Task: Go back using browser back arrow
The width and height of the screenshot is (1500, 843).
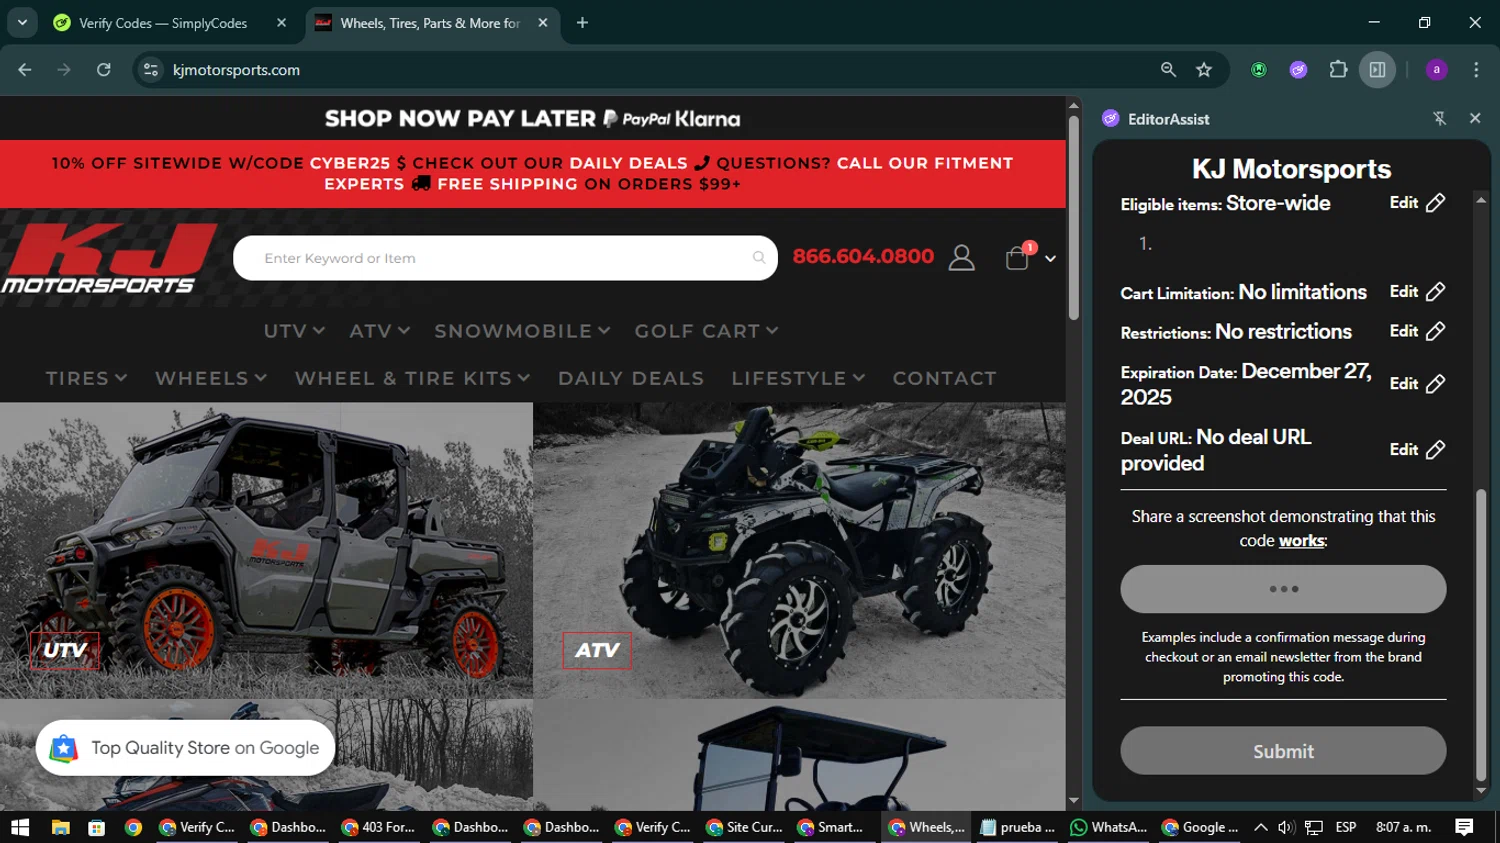Action: (x=25, y=70)
